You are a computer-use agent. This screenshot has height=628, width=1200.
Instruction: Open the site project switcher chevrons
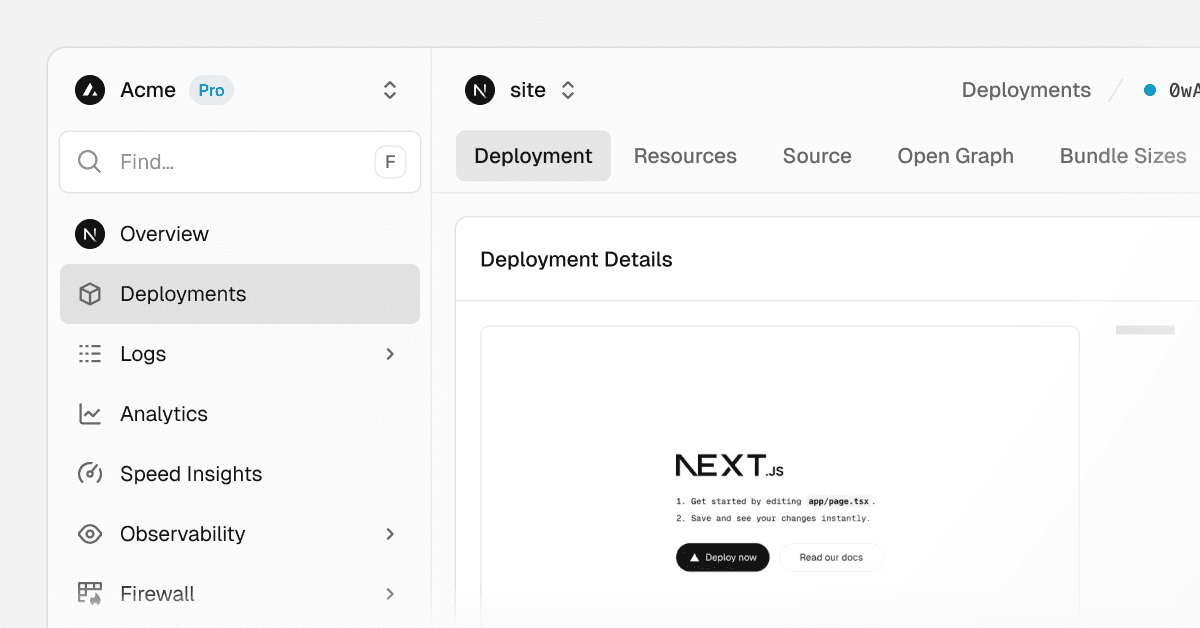[568, 90]
